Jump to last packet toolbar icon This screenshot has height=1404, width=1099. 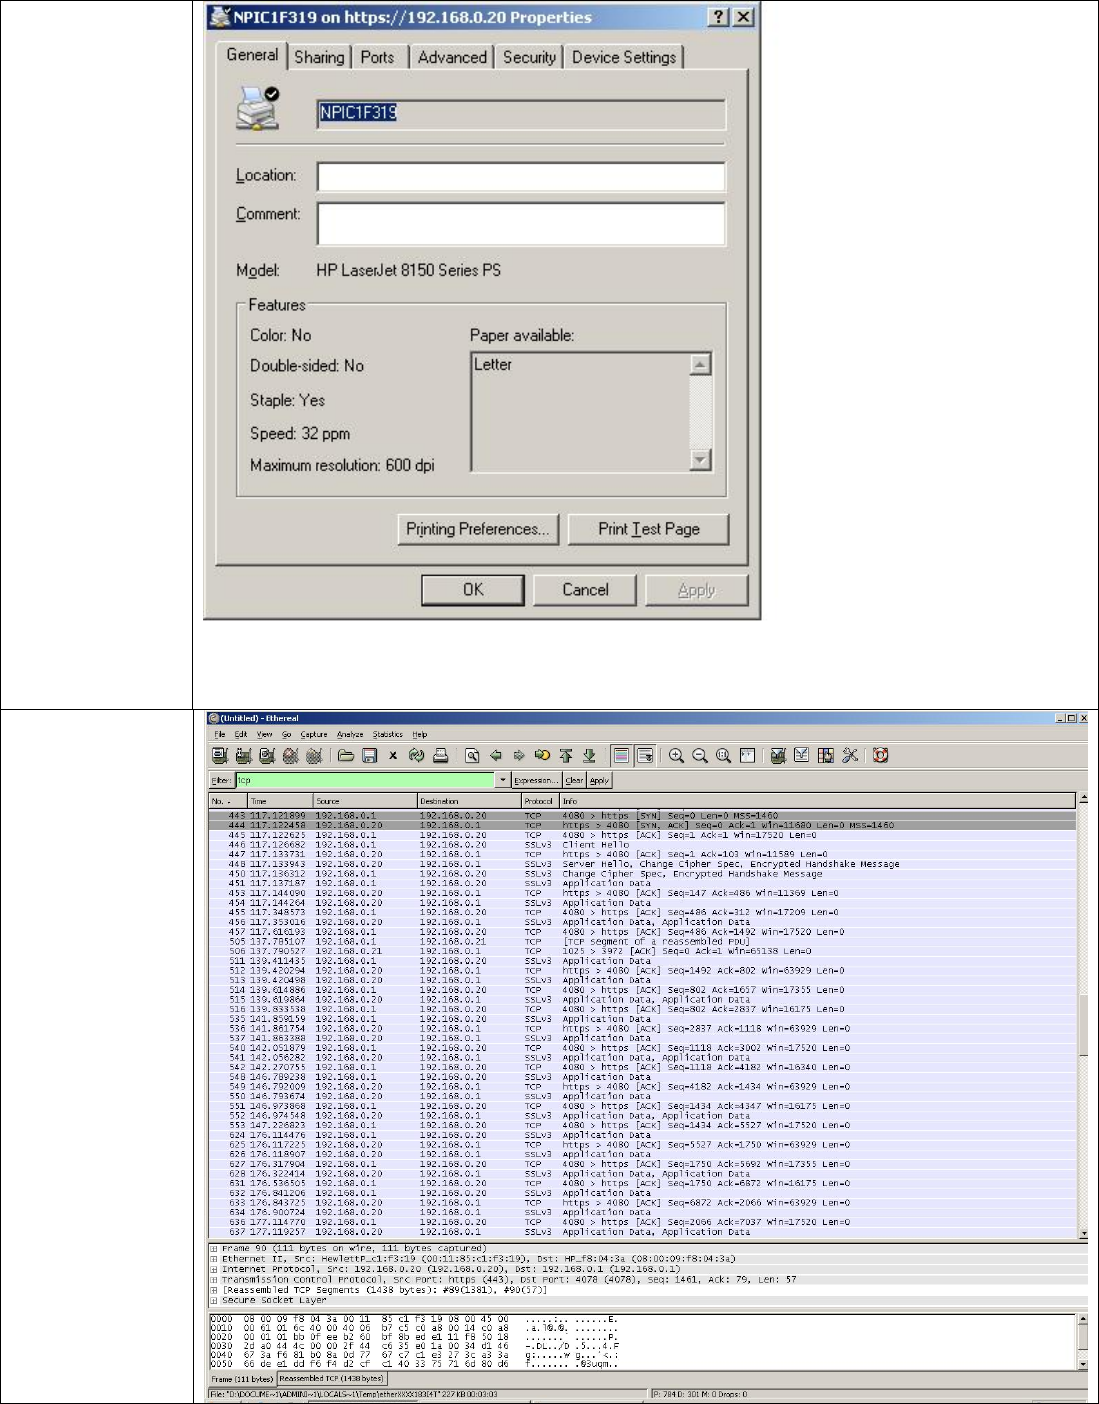pos(589,756)
